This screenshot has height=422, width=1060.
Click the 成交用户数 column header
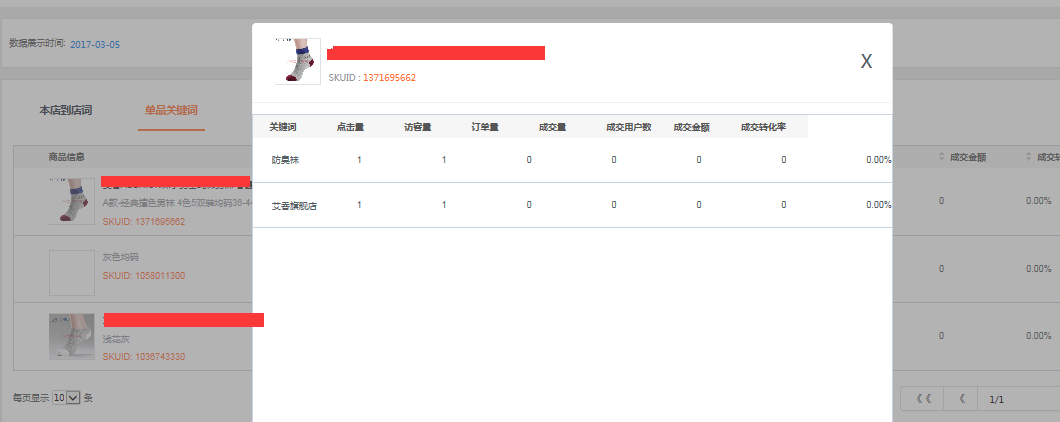pyautogui.click(x=629, y=127)
